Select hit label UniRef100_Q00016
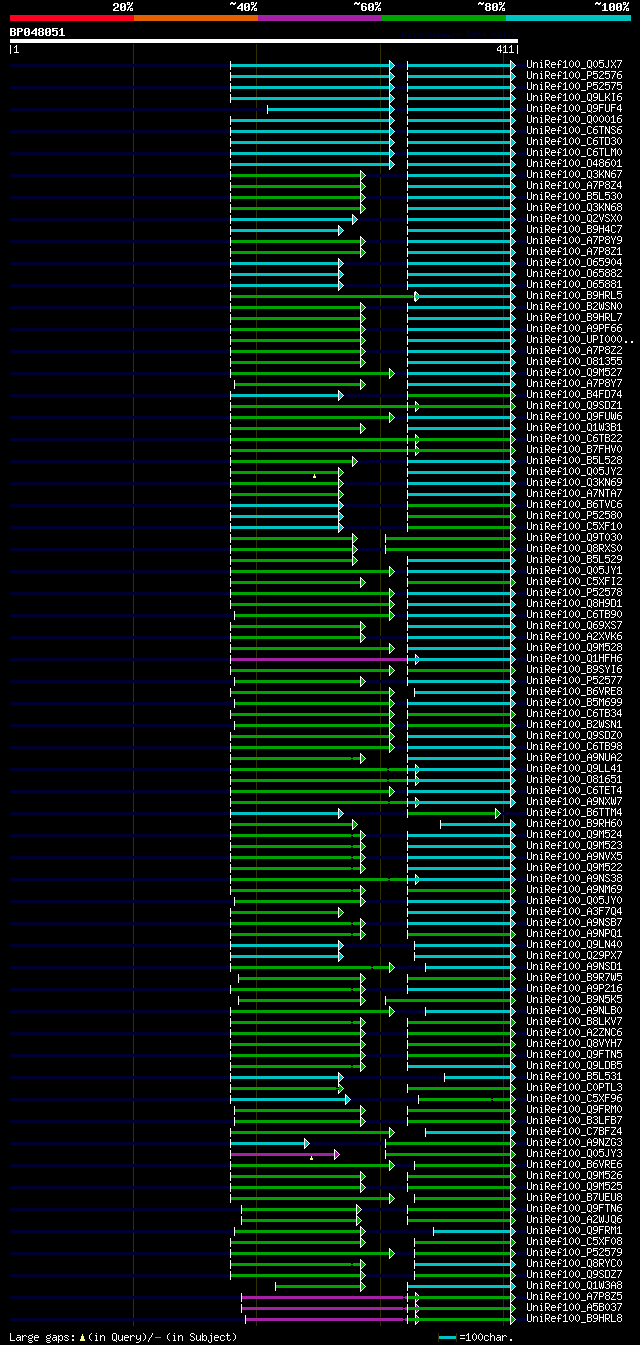 [574, 119]
